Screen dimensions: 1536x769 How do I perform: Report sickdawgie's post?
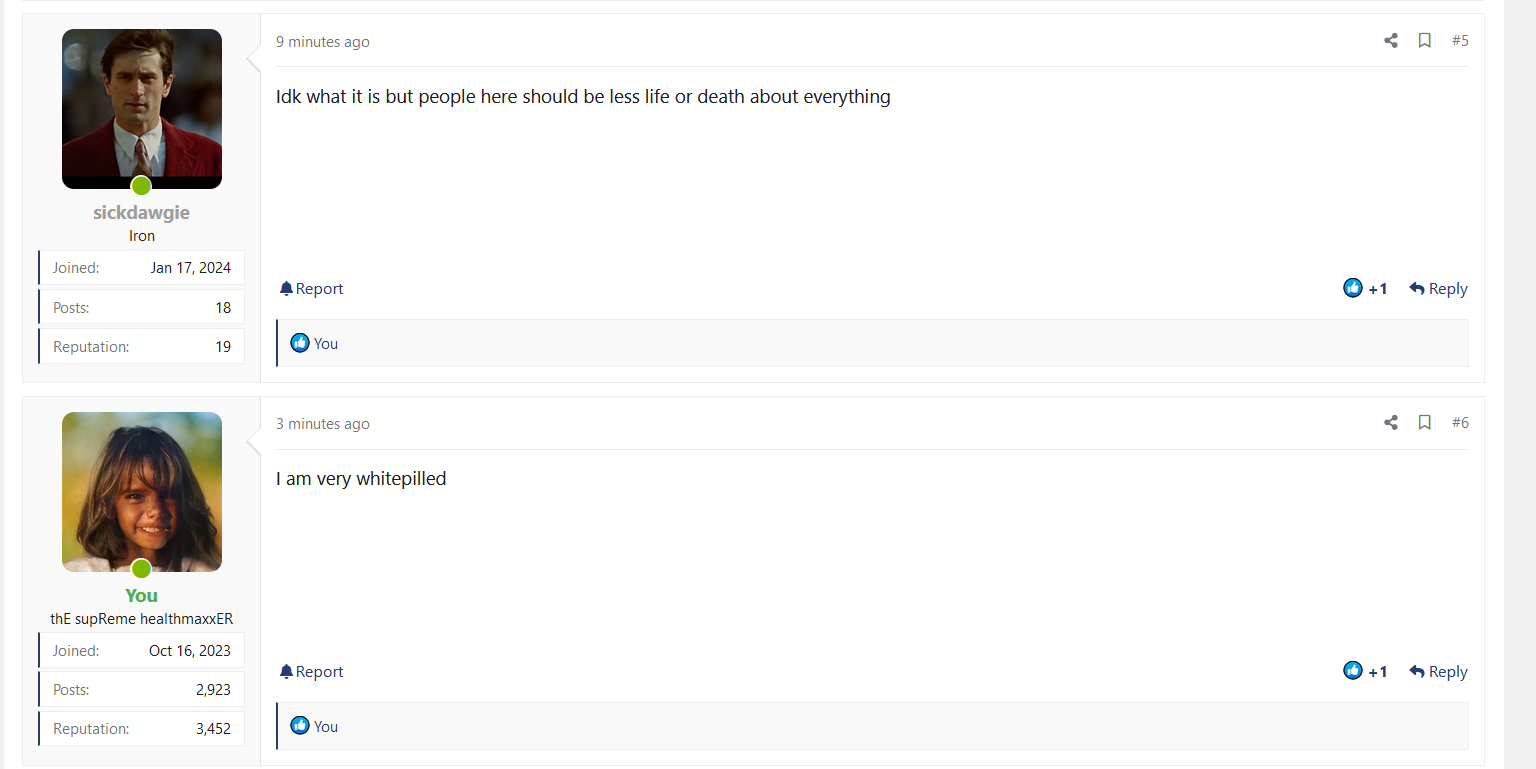[312, 289]
